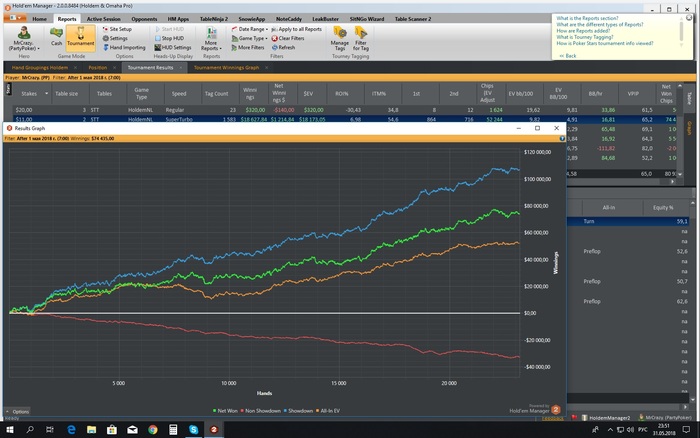
Task: Sort by ITM% column header
Action: click(379, 94)
